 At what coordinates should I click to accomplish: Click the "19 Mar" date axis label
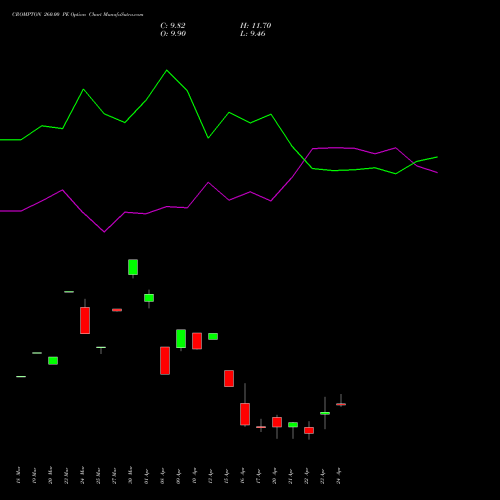pyautogui.click(x=34, y=475)
